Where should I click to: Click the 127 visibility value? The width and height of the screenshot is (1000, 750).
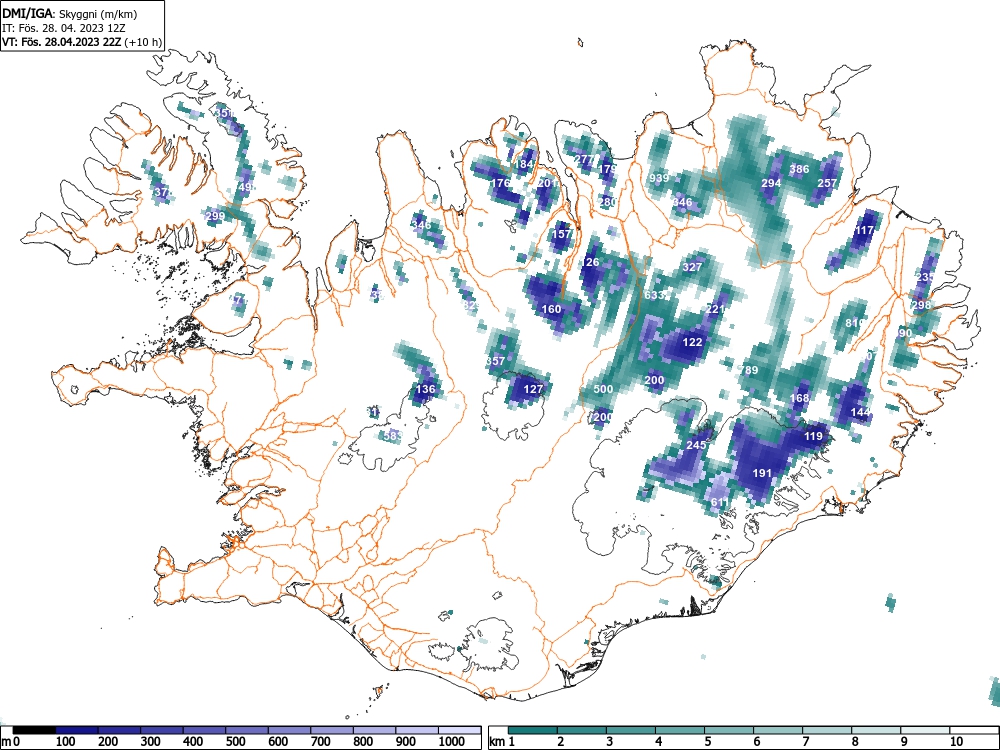coord(533,389)
